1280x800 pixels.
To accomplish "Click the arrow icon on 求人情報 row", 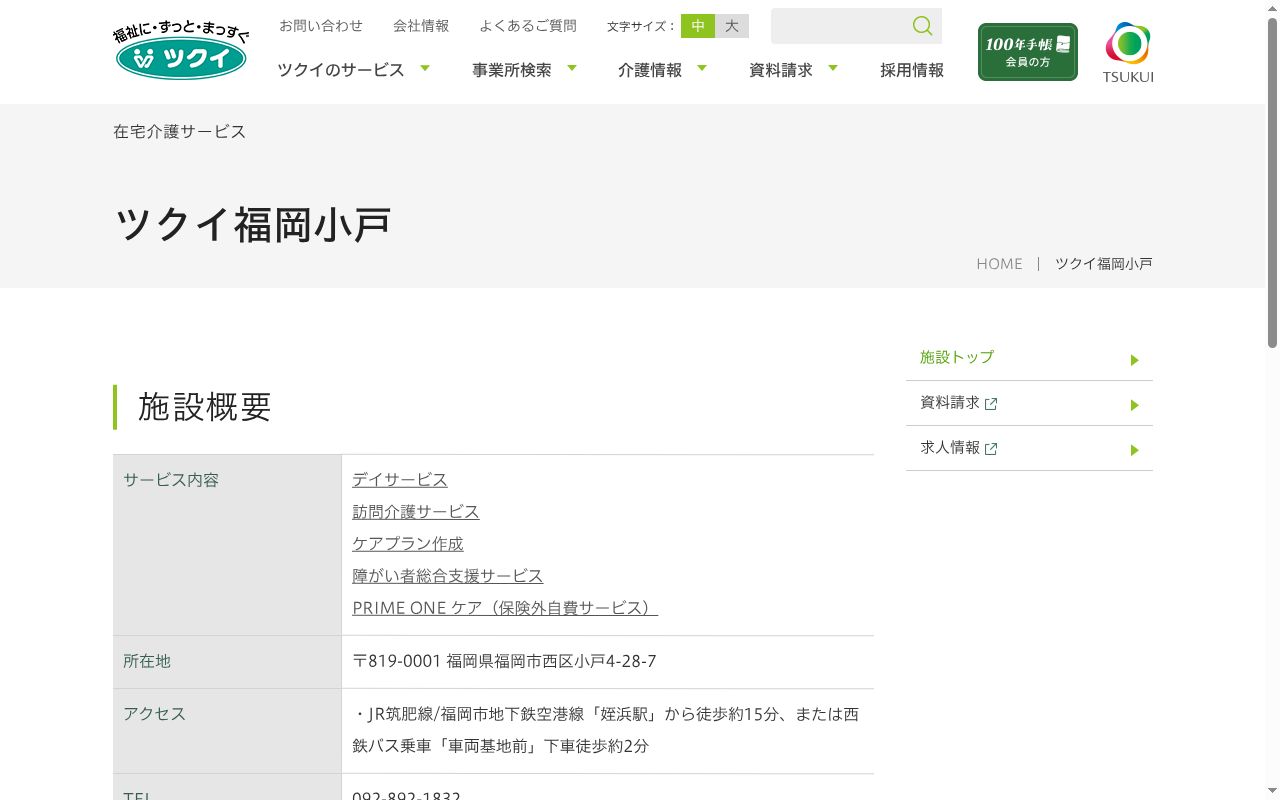I will 1135,450.
